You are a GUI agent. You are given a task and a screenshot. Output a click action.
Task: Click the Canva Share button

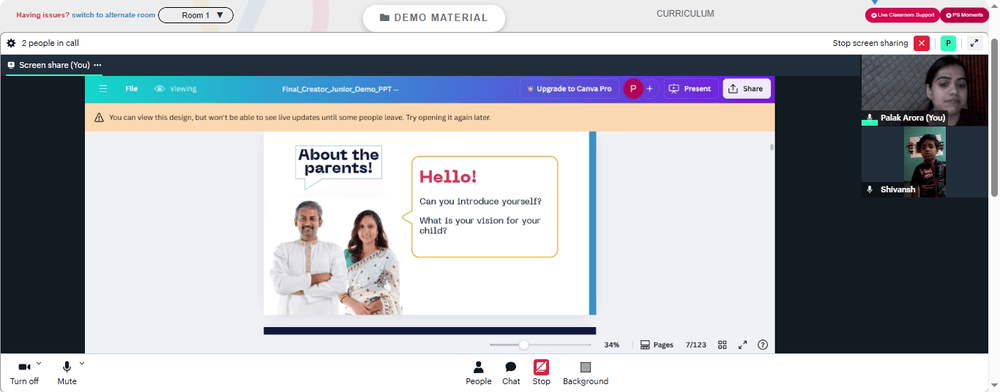point(746,89)
